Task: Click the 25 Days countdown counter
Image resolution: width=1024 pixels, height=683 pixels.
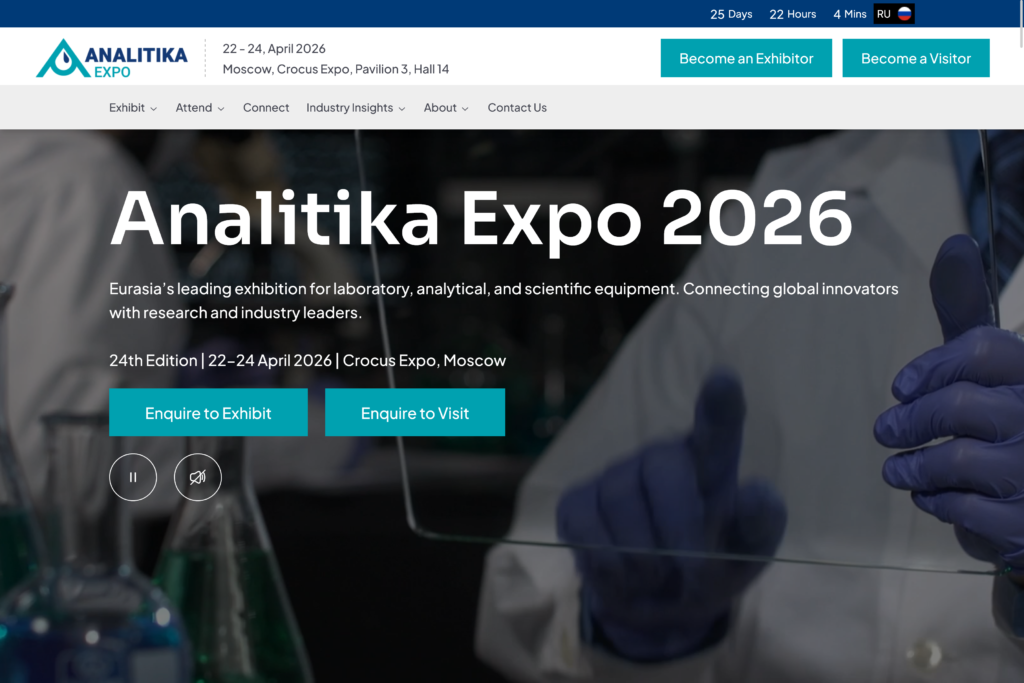Action: pyautogui.click(x=731, y=14)
